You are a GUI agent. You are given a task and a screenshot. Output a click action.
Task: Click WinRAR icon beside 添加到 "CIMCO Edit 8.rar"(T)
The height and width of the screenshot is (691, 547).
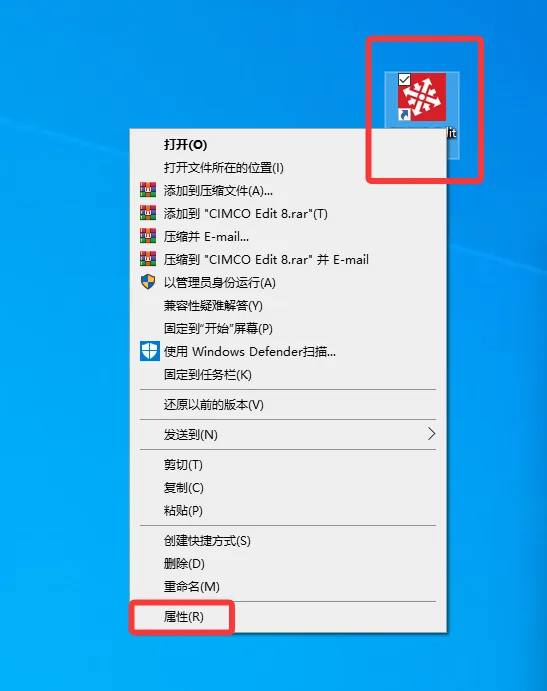pos(148,213)
